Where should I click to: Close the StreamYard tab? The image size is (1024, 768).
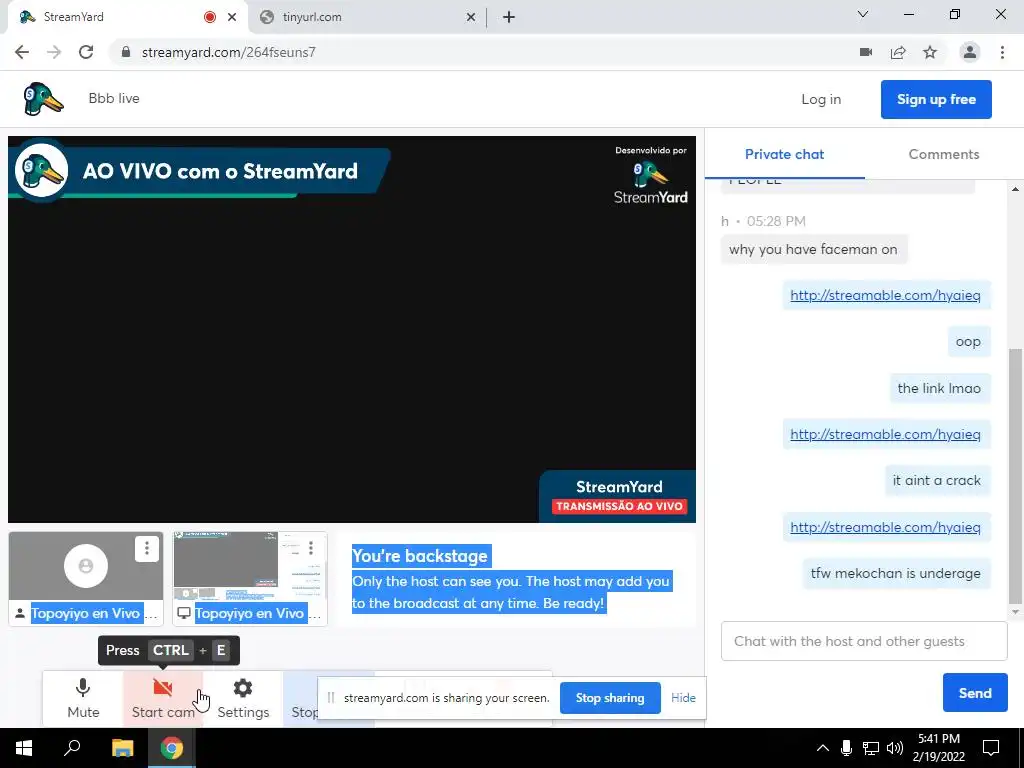point(232,18)
